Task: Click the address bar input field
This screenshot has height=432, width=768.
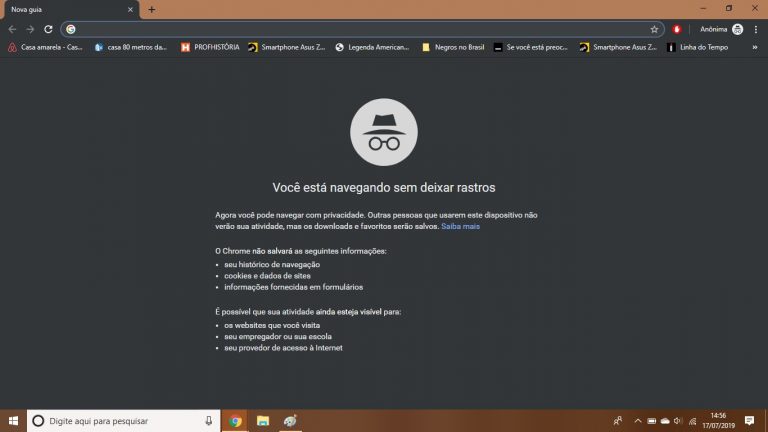Action: click(x=362, y=29)
